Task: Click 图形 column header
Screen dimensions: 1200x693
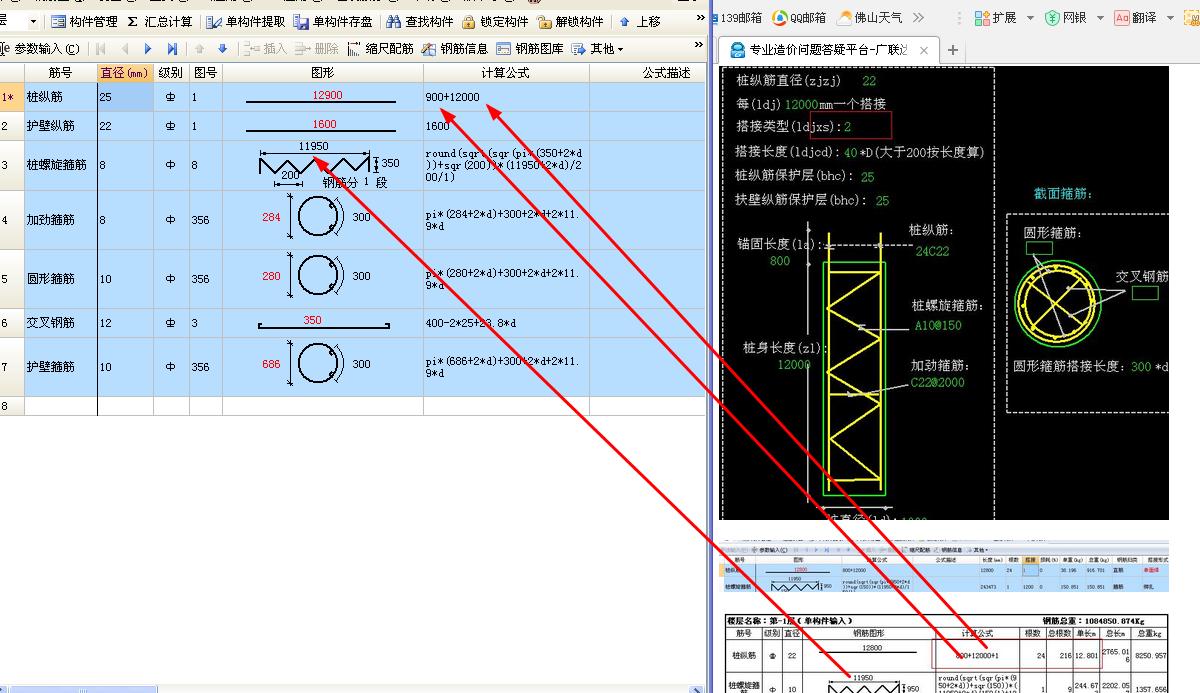Action: click(322, 73)
